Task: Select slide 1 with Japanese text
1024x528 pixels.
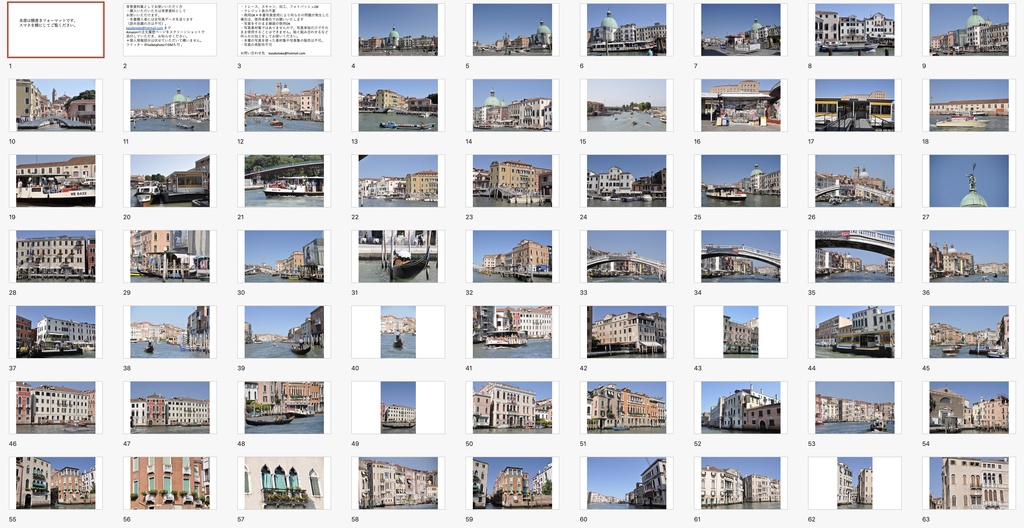Action: click(x=56, y=30)
